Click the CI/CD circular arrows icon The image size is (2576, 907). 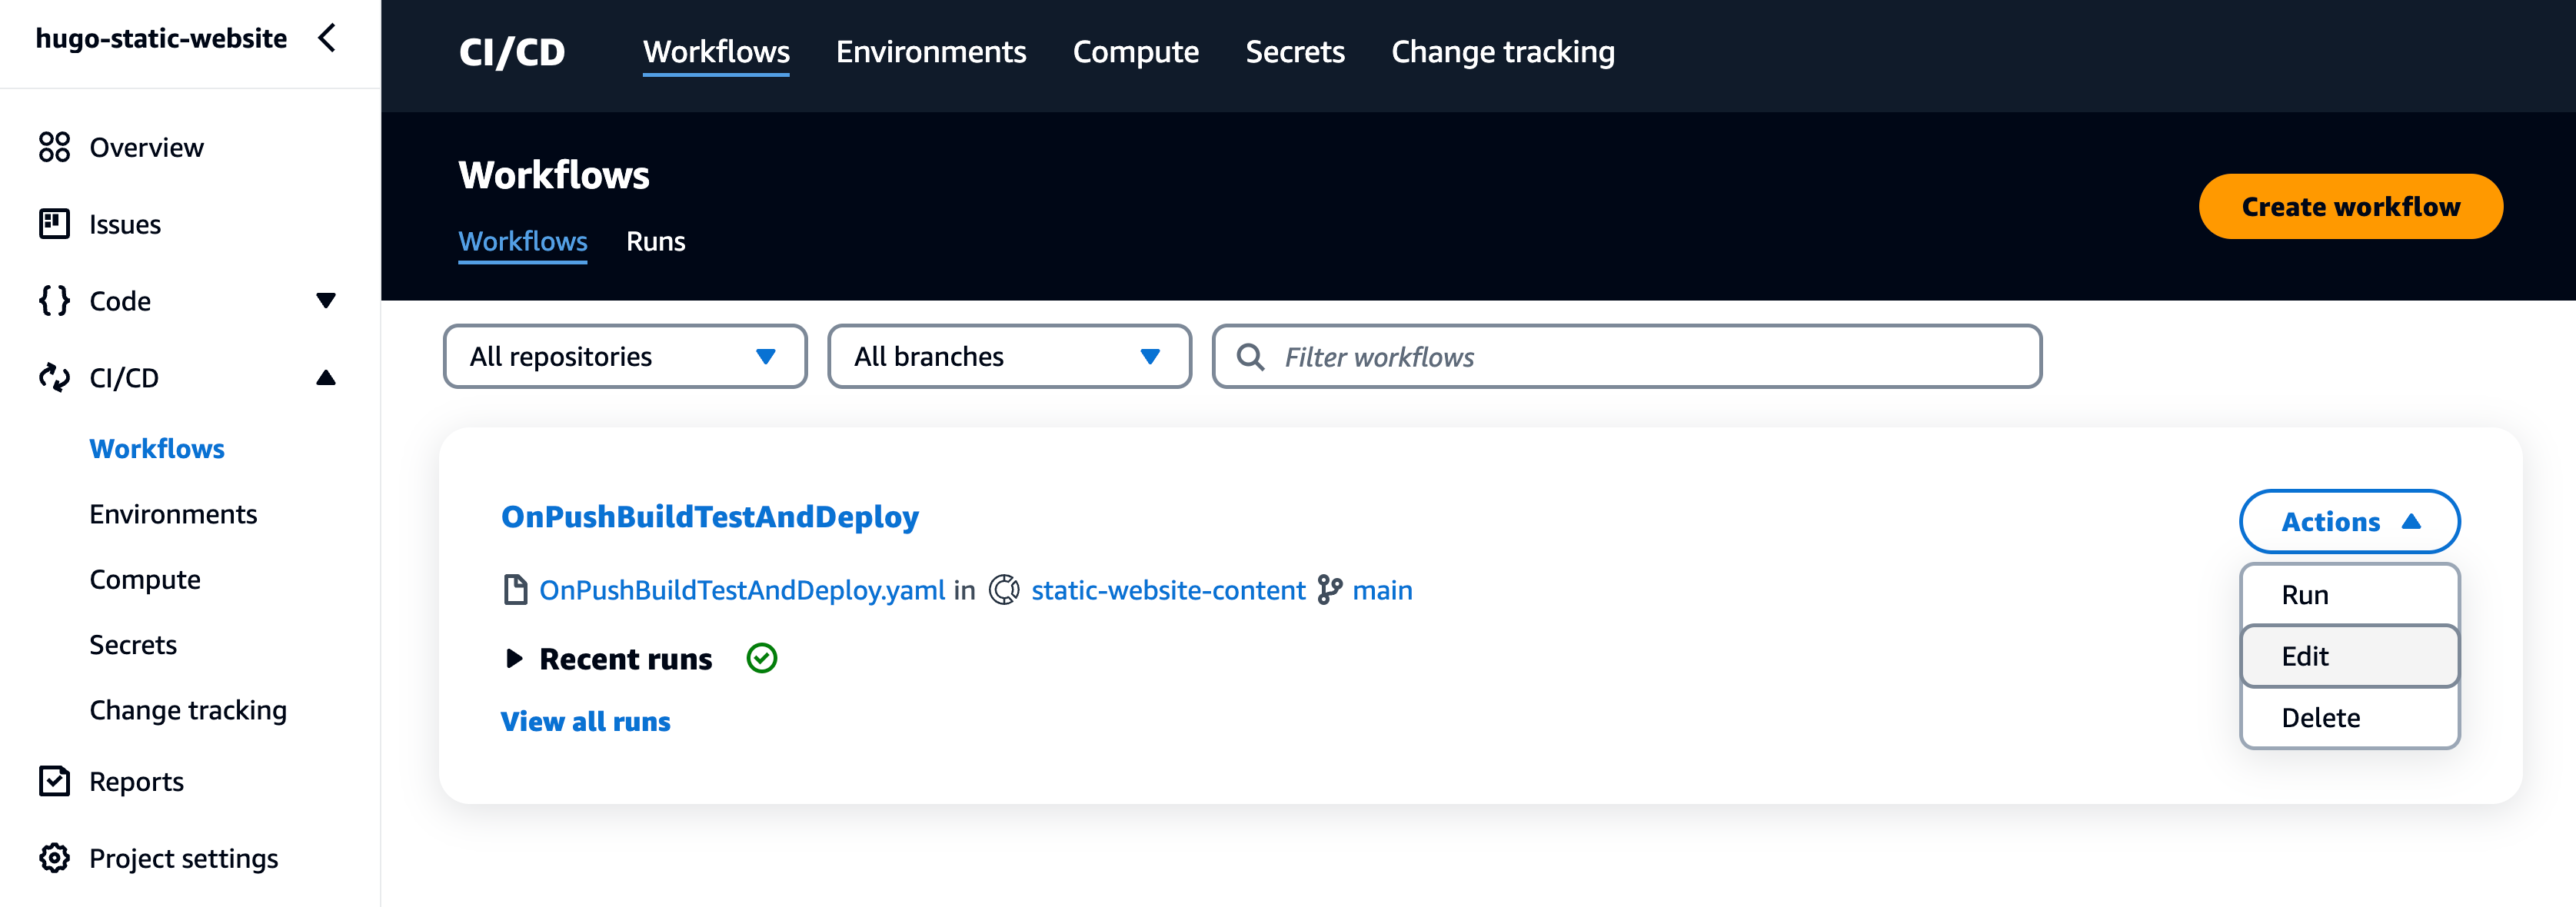55,377
